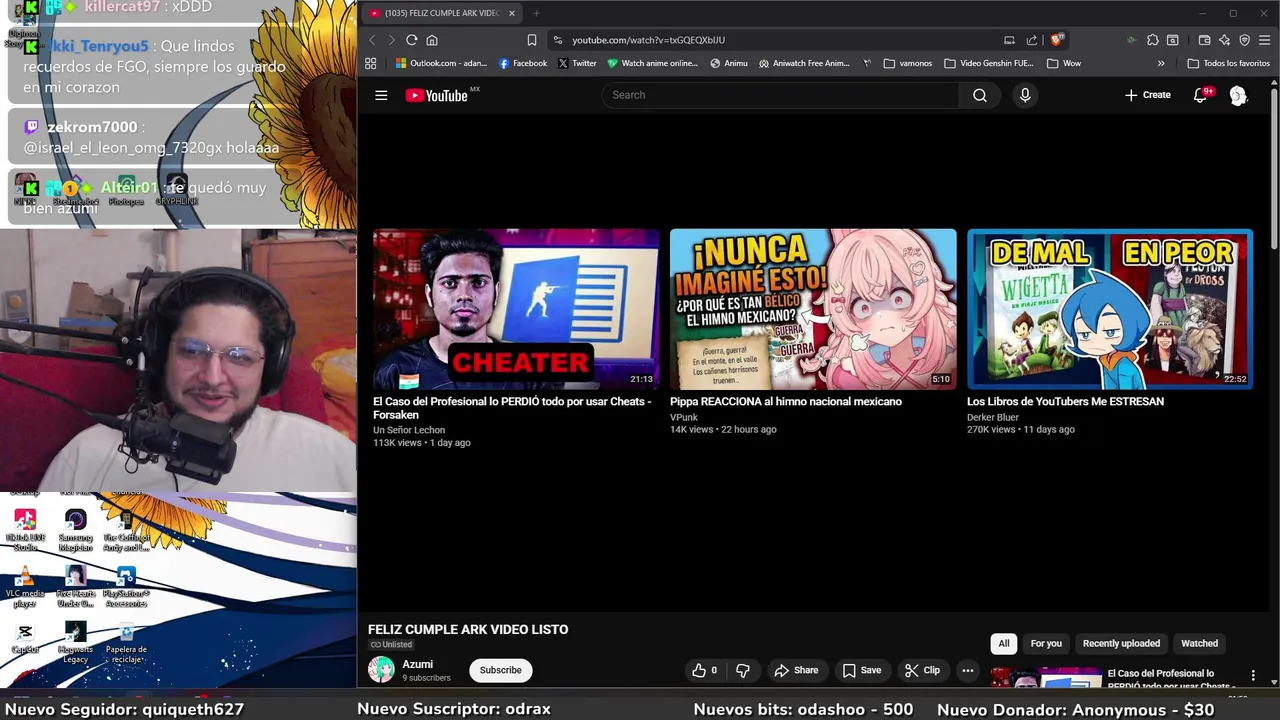Open the Pippa himno mexicano video thumbnail
The width and height of the screenshot is (1280, 720).
tap(813, 309)
